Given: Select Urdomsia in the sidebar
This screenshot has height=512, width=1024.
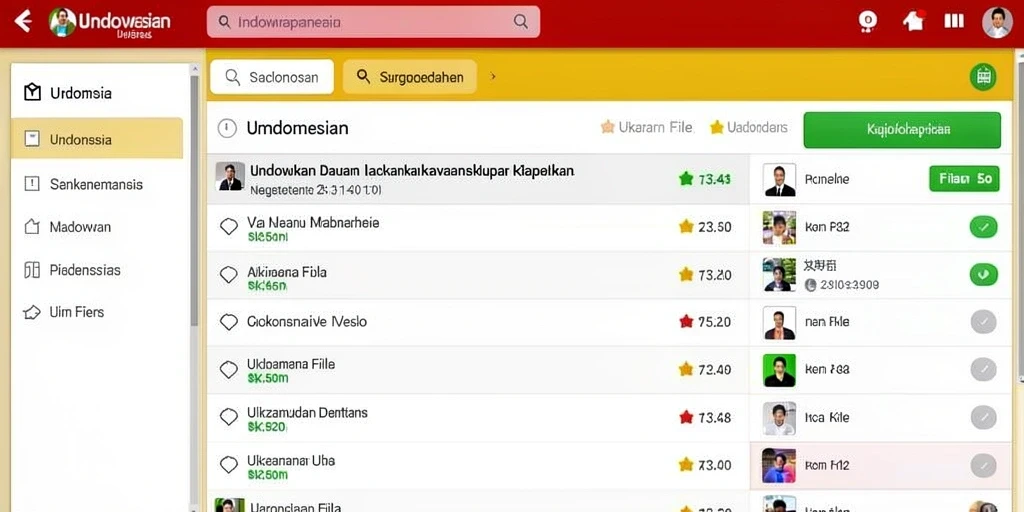Looking at the screenshot, I should 97,93.
